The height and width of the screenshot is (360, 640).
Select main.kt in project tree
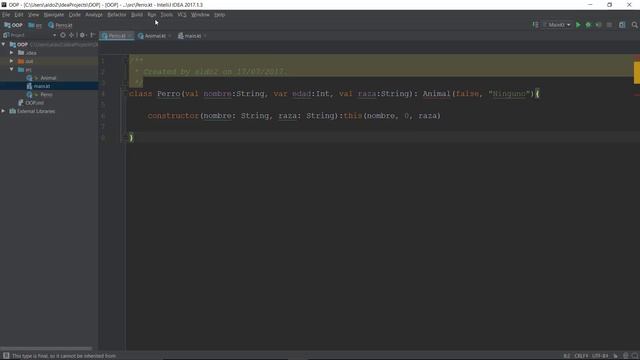38,86
